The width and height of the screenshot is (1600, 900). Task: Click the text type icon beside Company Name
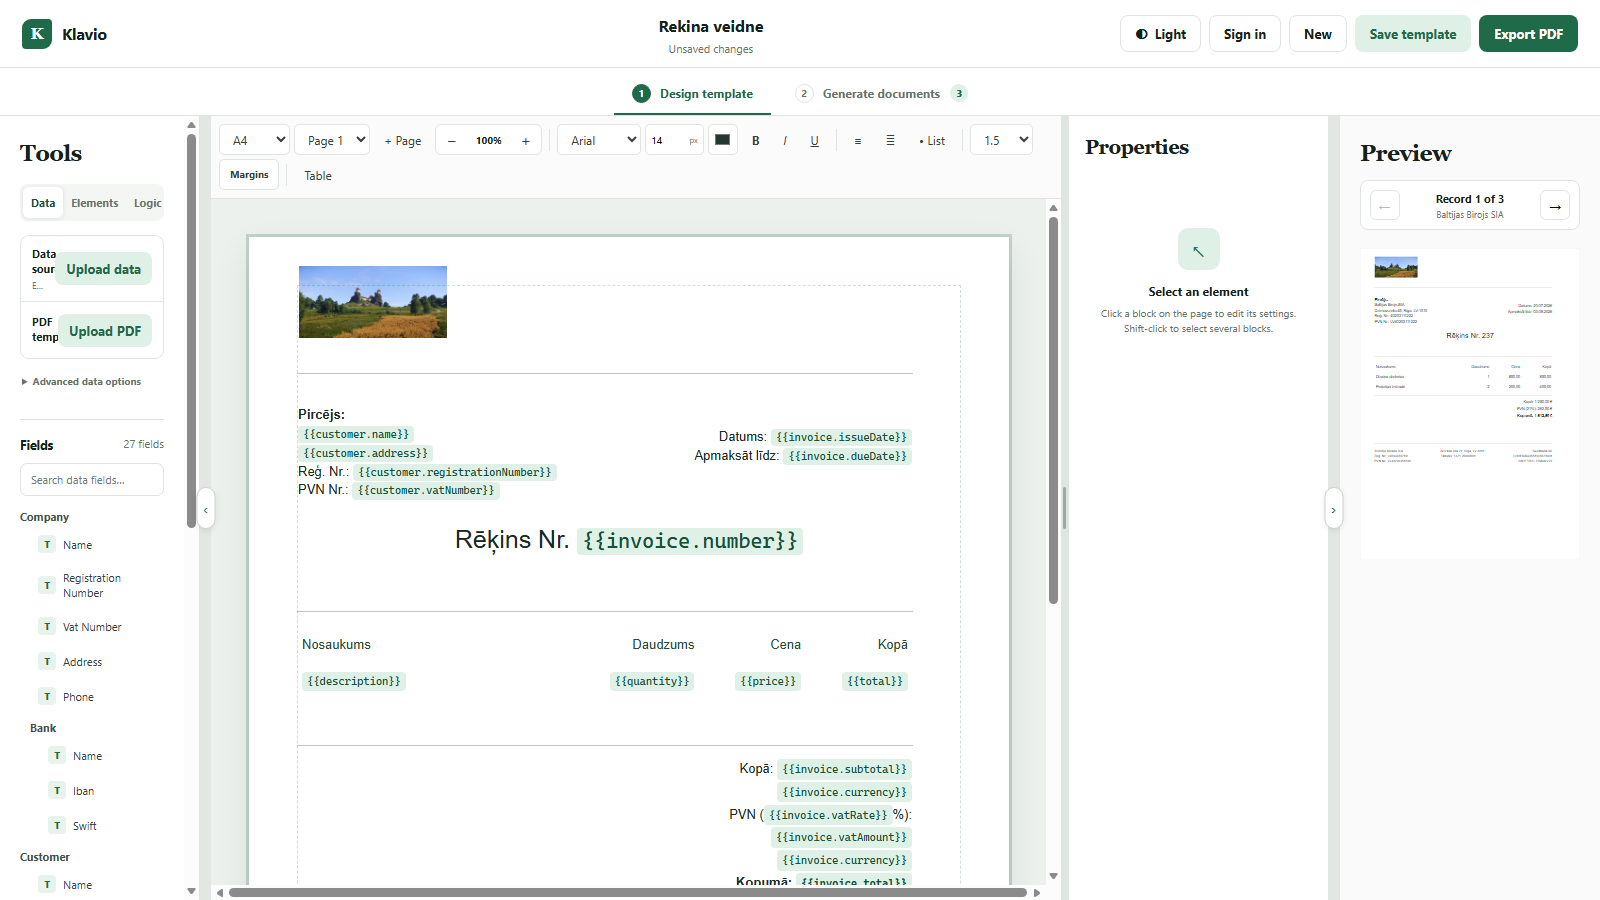click(x=47, y=545)
